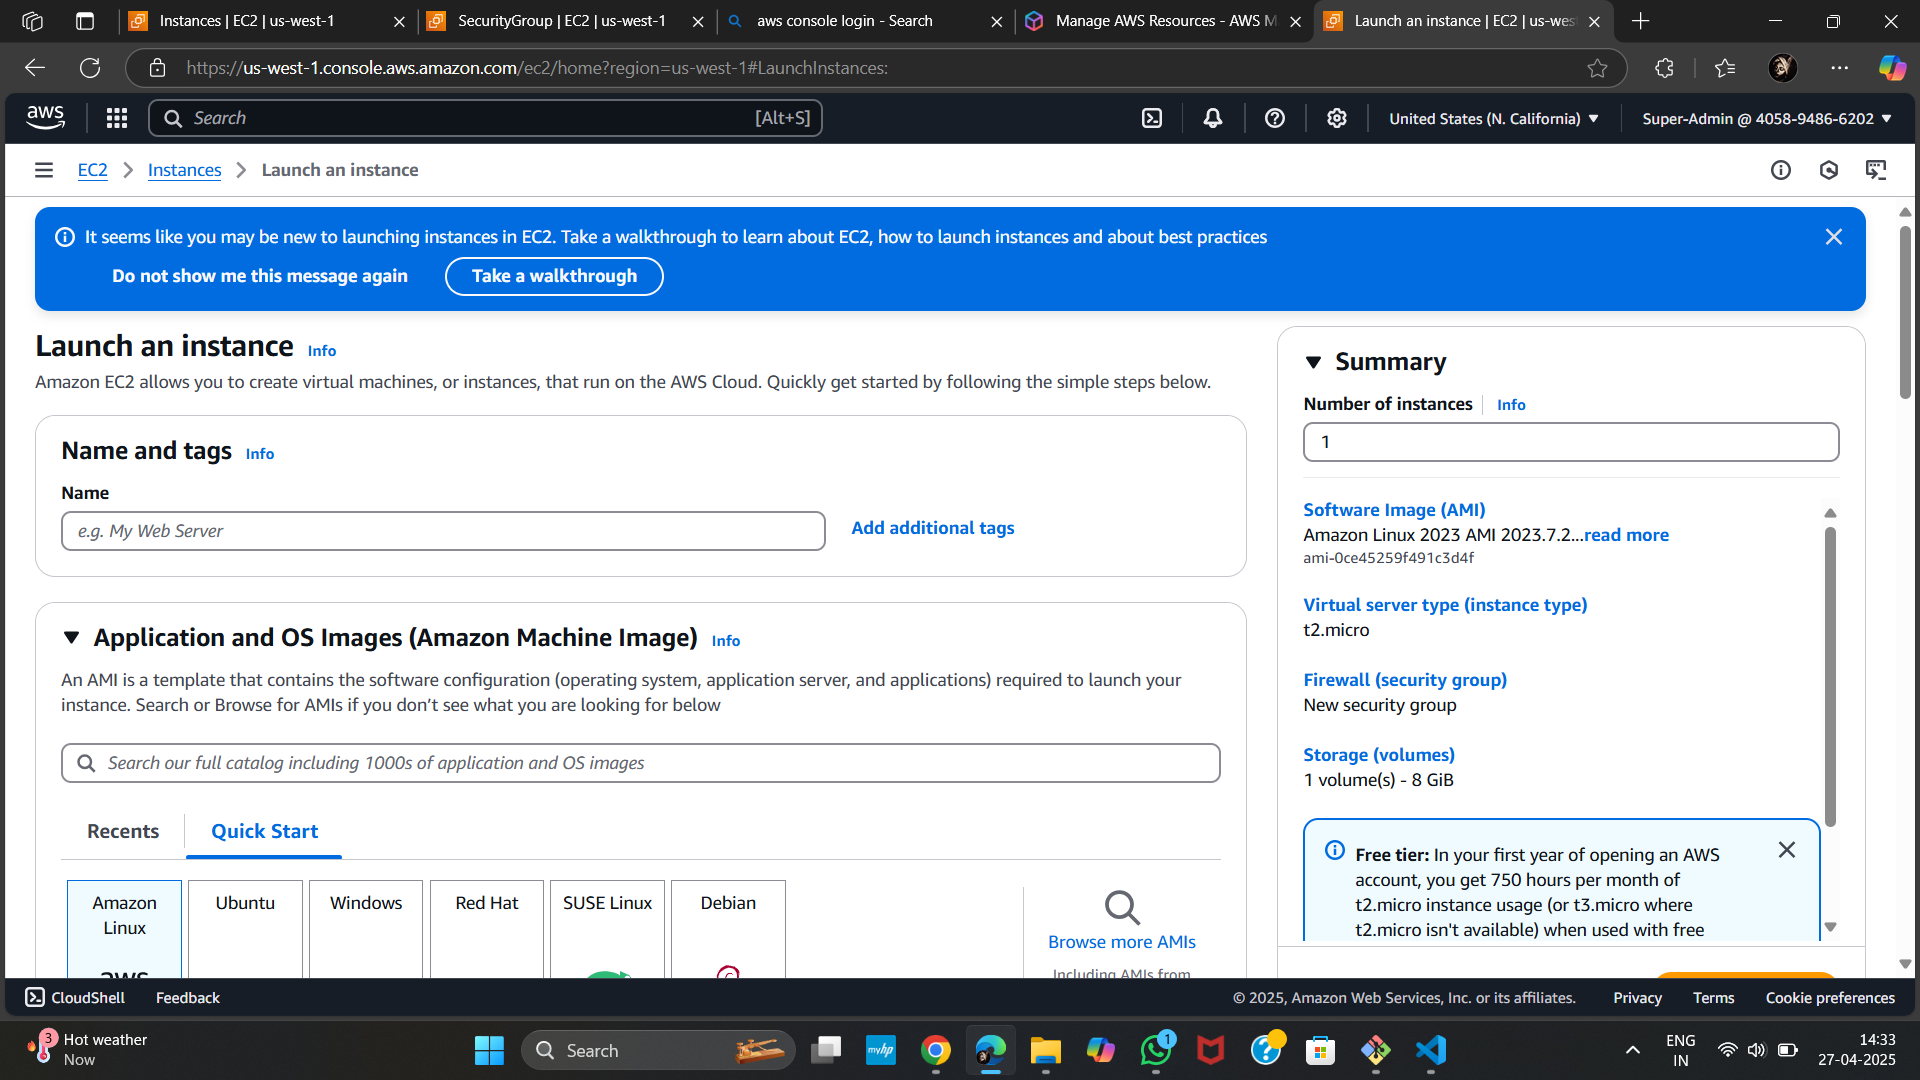Close the Free tier notice
The height and width of the screenshot is (1080, 1920).
1787,850
